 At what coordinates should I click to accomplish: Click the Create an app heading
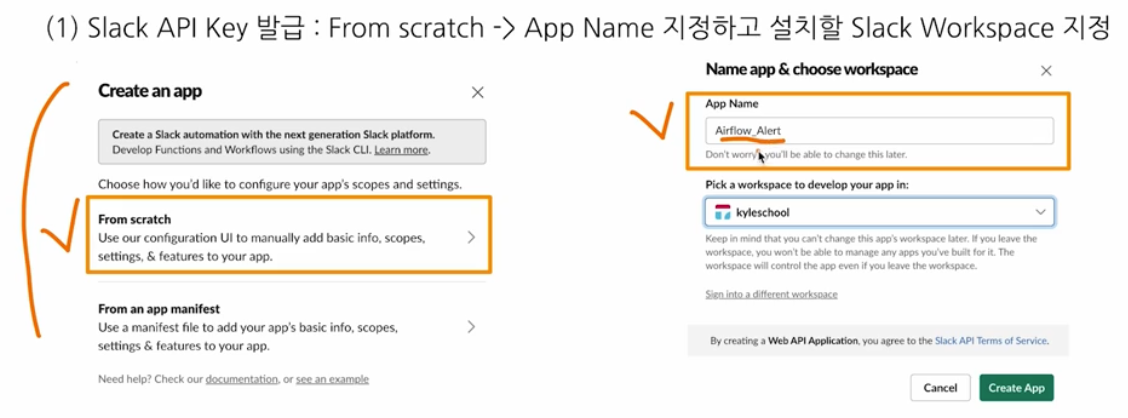coord(150,91)
